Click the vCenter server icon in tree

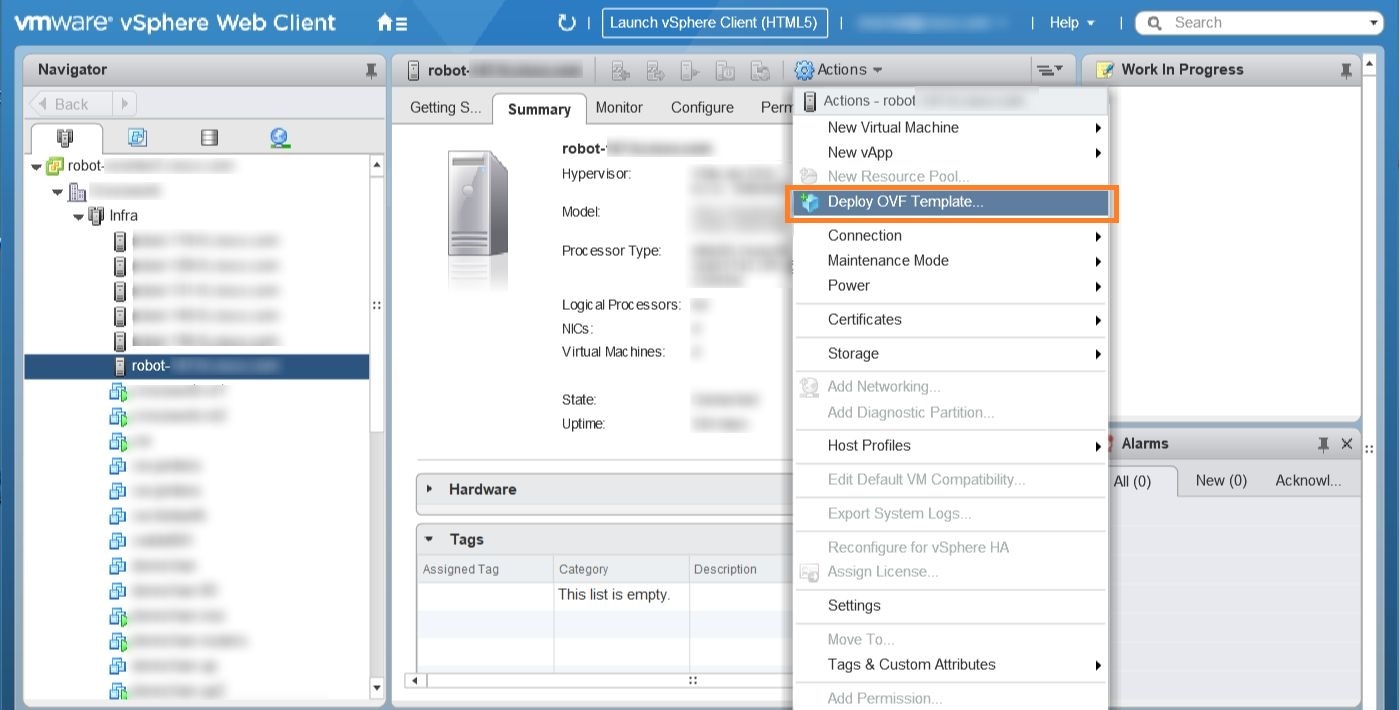pos(56,166)
